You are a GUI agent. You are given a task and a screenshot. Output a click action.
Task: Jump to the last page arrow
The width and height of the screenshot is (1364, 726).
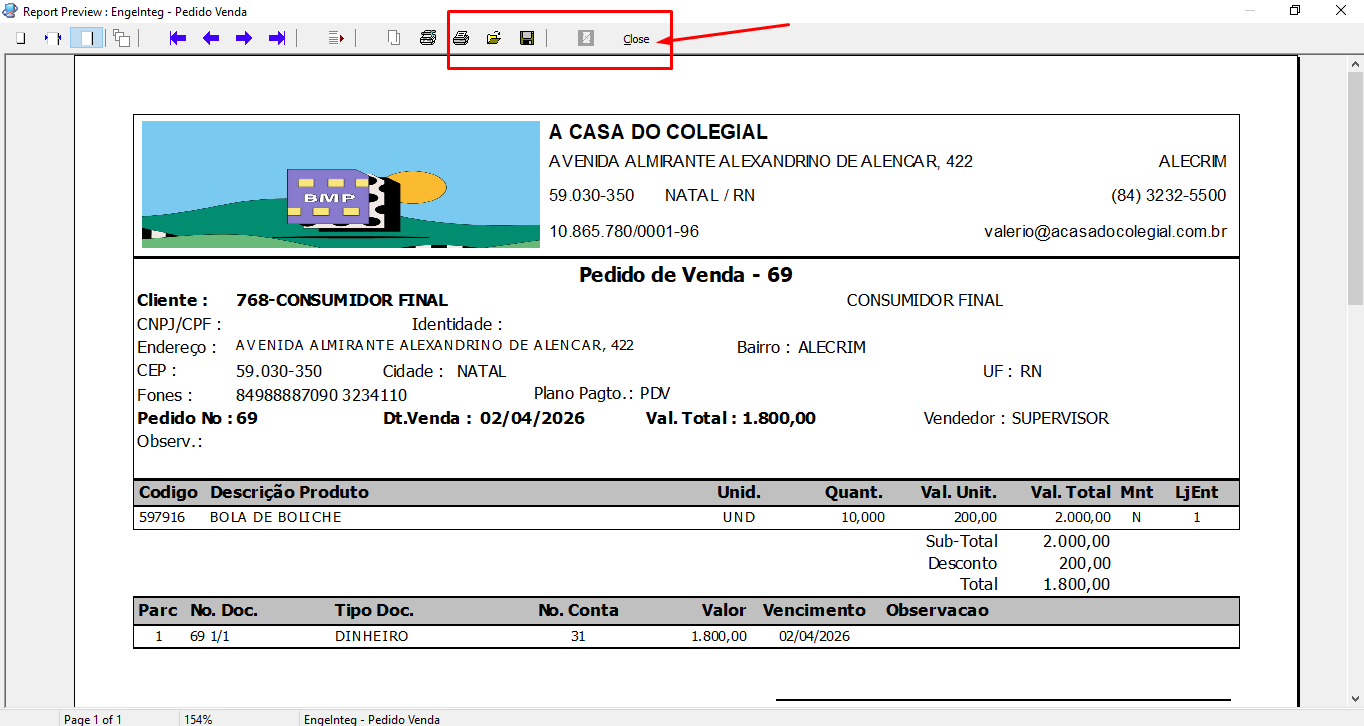(277, 39)
